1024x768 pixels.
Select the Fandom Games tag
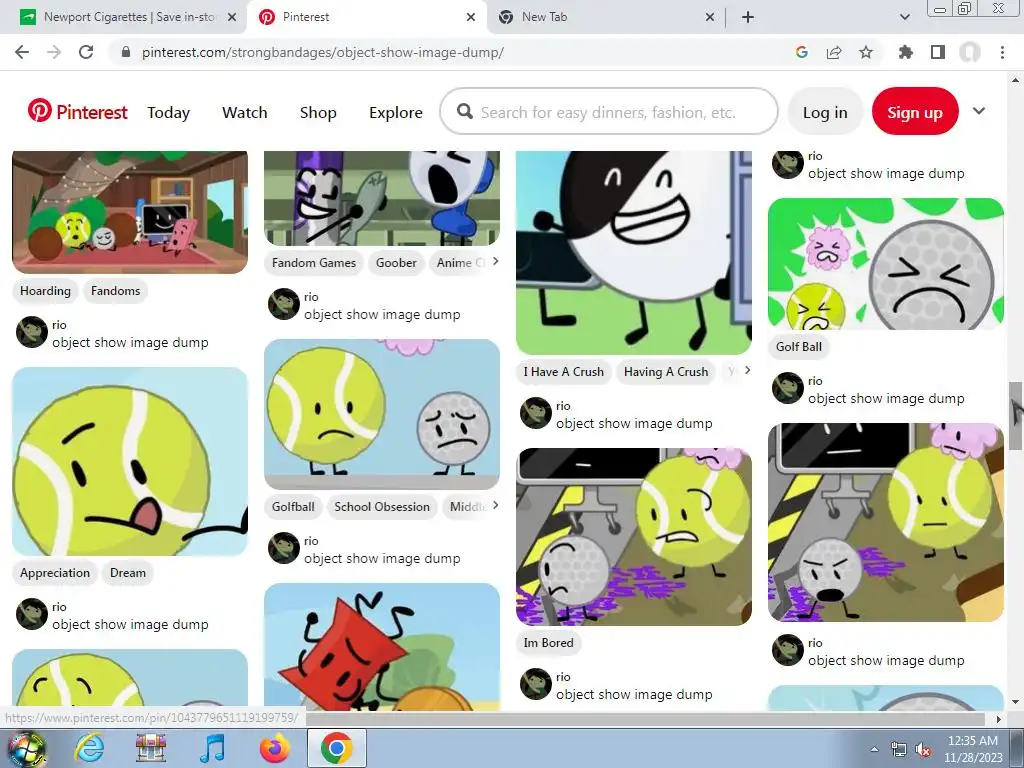tap(314, 263)
